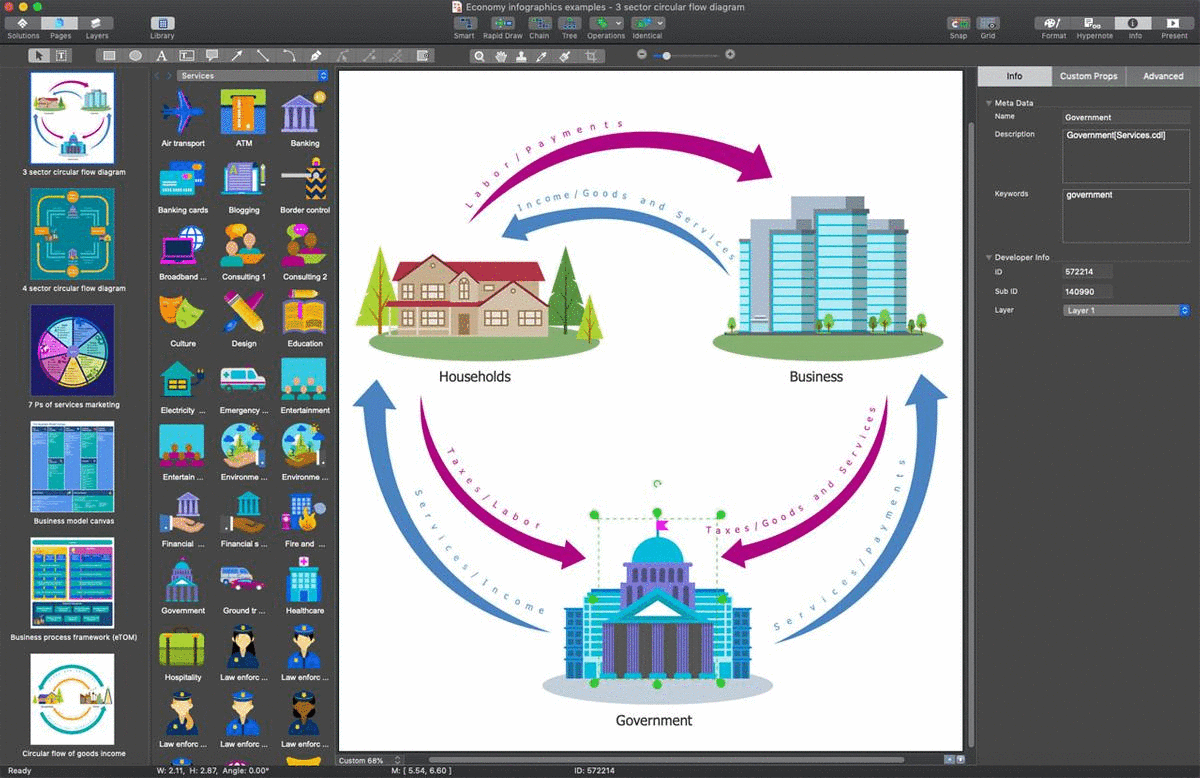The width and height of the screenshot is (1200, 778).
Task: Open the Hypernote panel
Action: [x=1094, y=23]
